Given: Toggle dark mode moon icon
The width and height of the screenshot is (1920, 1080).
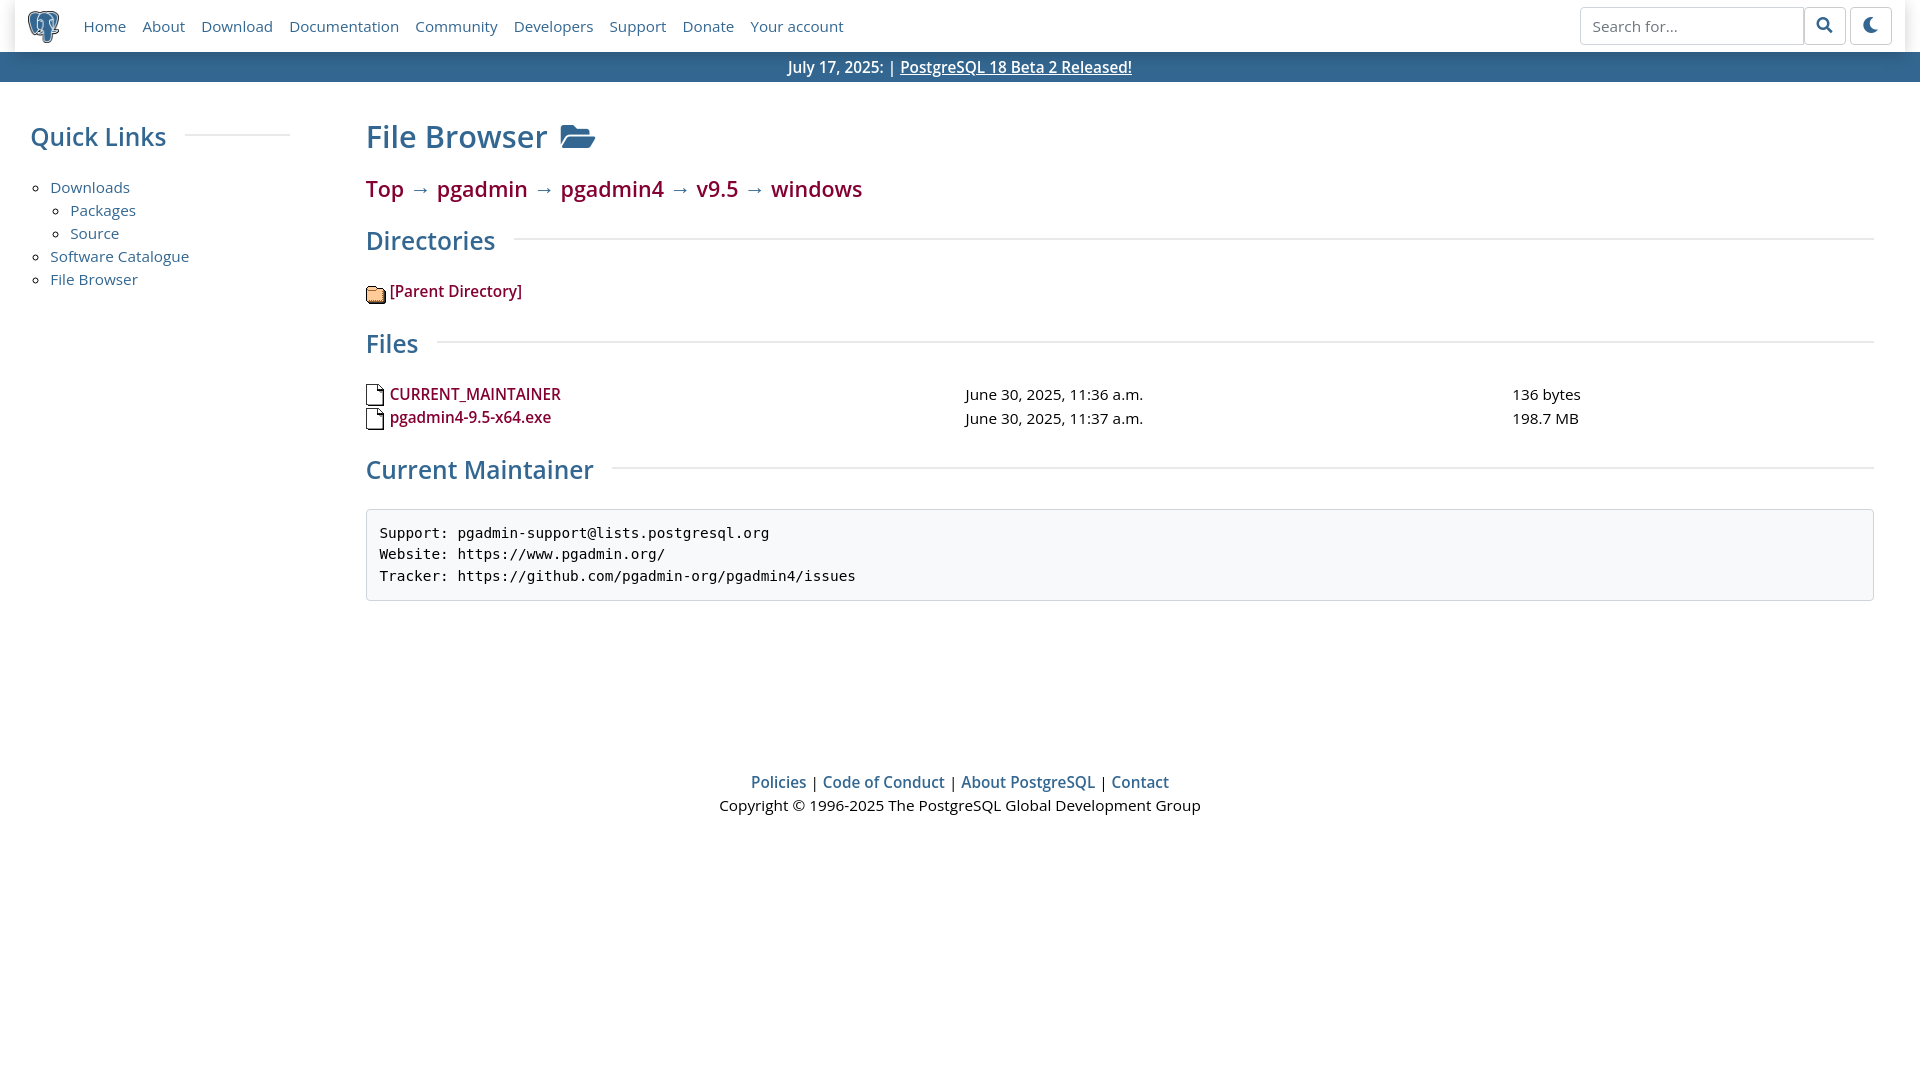Looking at the screenshot, I should 1870,26.
